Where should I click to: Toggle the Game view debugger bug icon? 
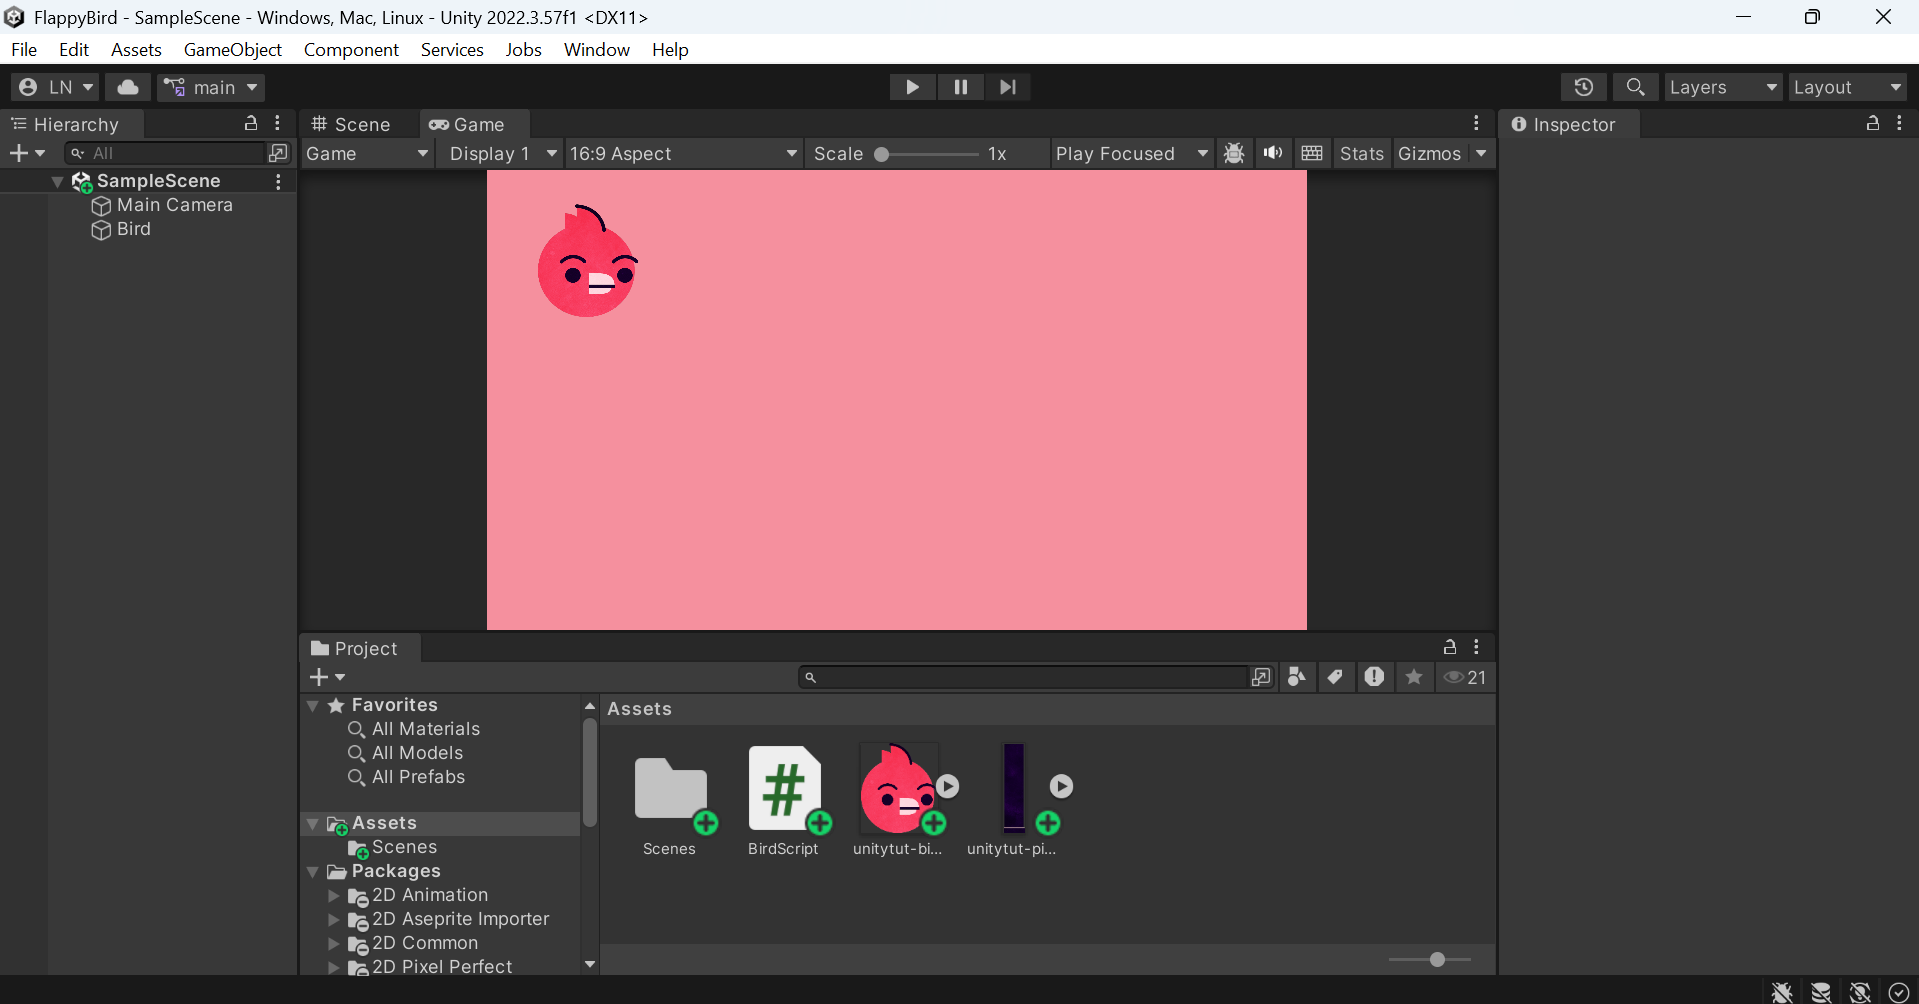tap(1234, 153)
